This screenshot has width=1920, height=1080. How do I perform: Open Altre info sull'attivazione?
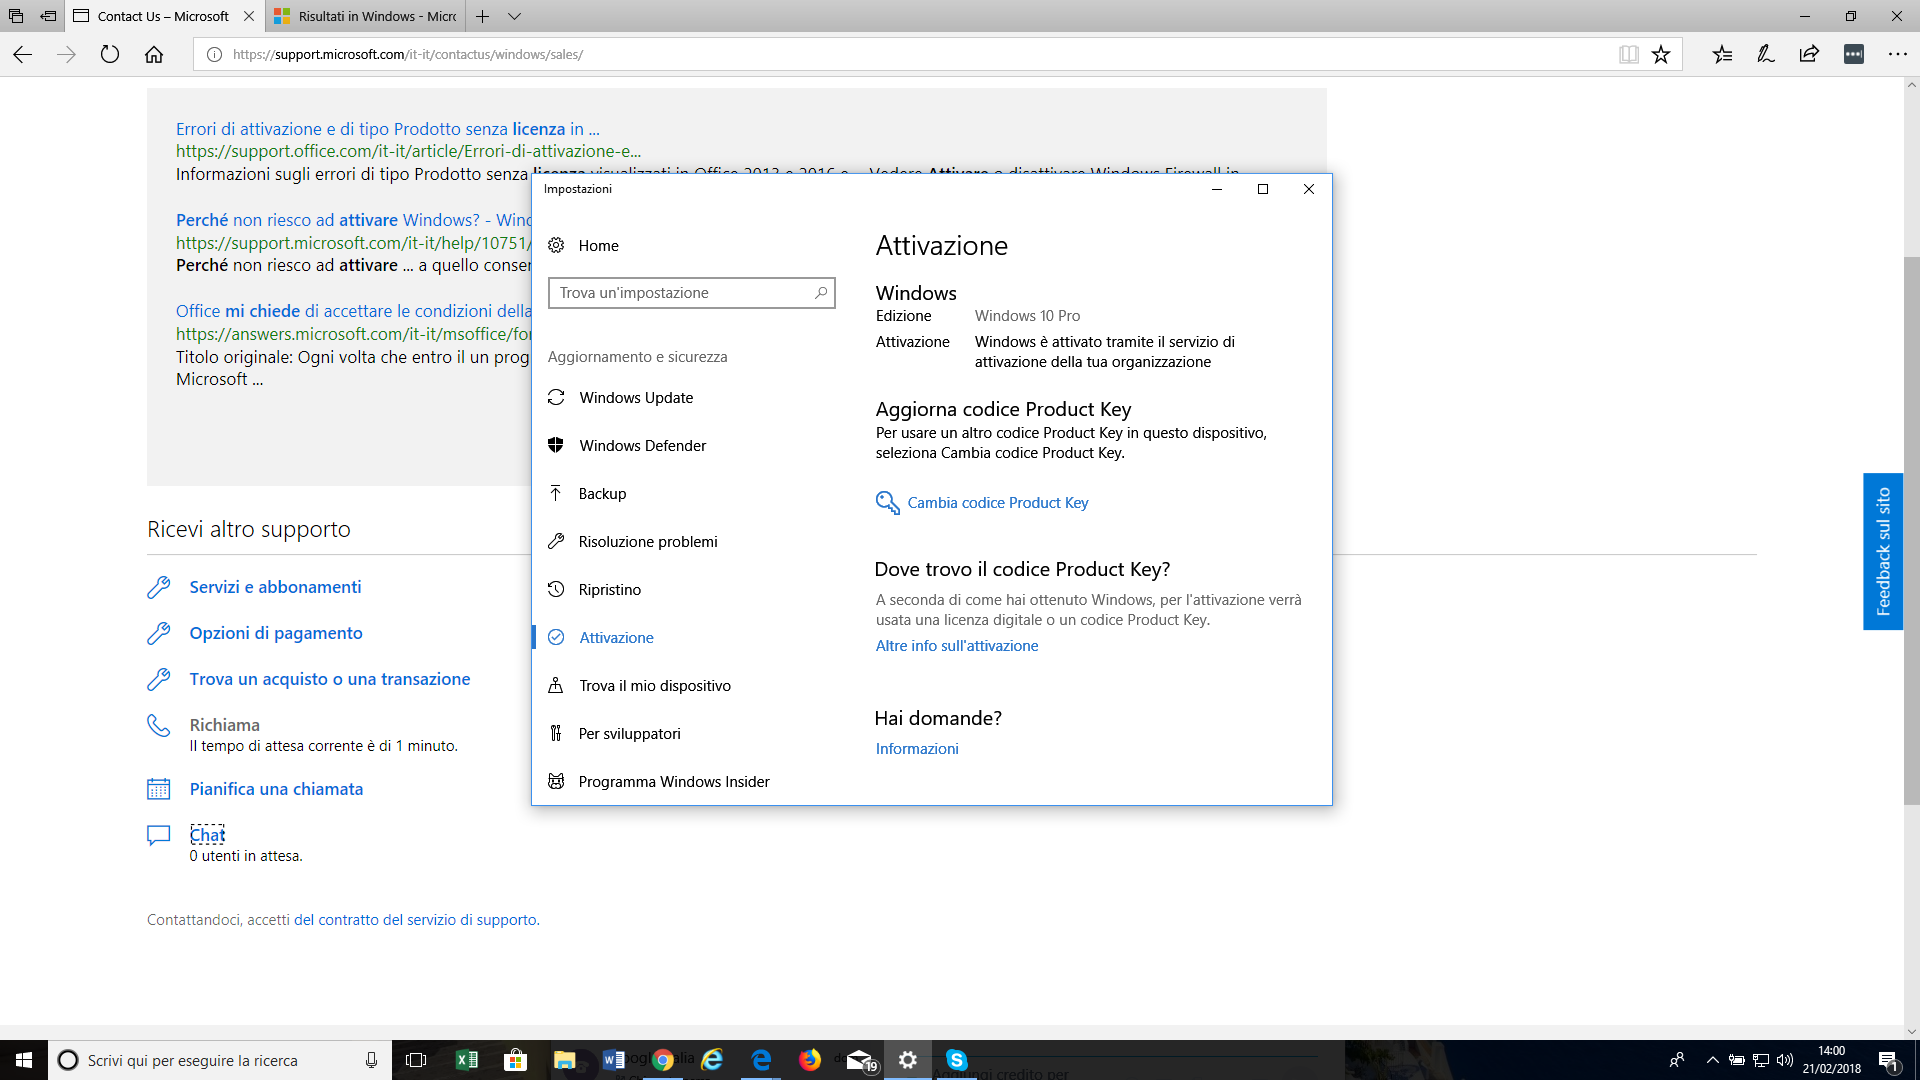click(x=957, y=645)
